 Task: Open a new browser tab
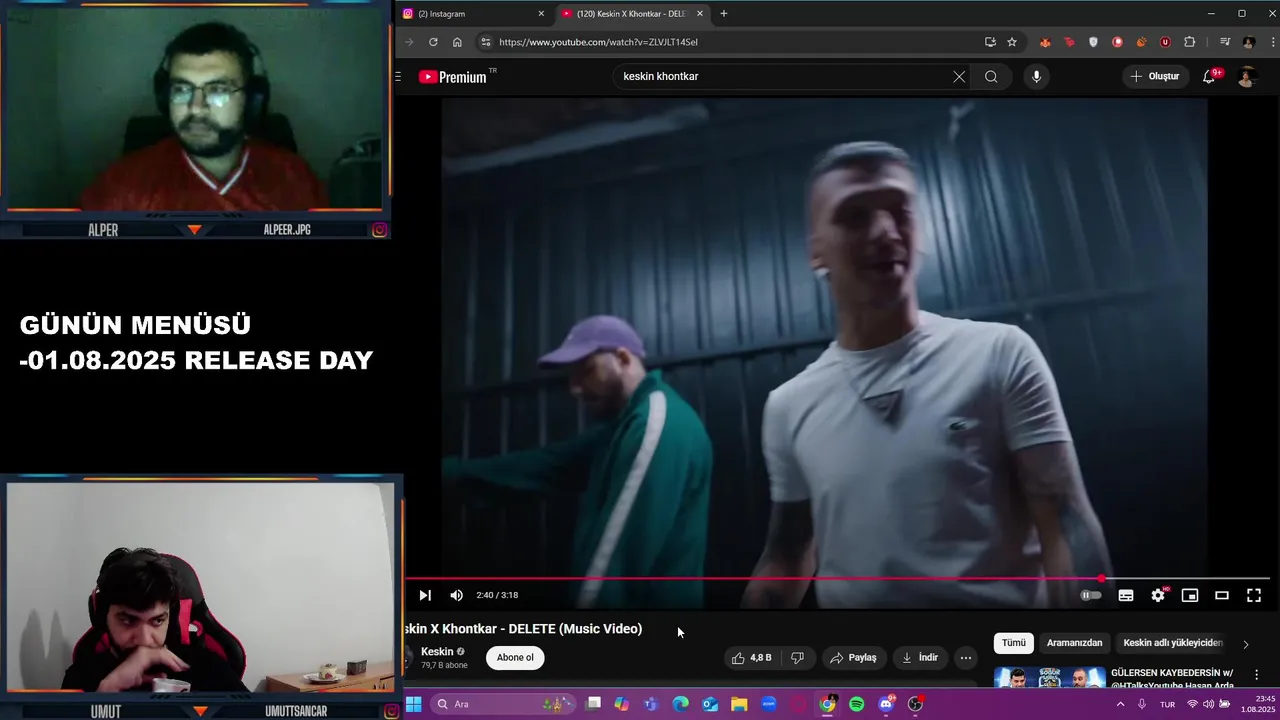[x=724, y=14]
